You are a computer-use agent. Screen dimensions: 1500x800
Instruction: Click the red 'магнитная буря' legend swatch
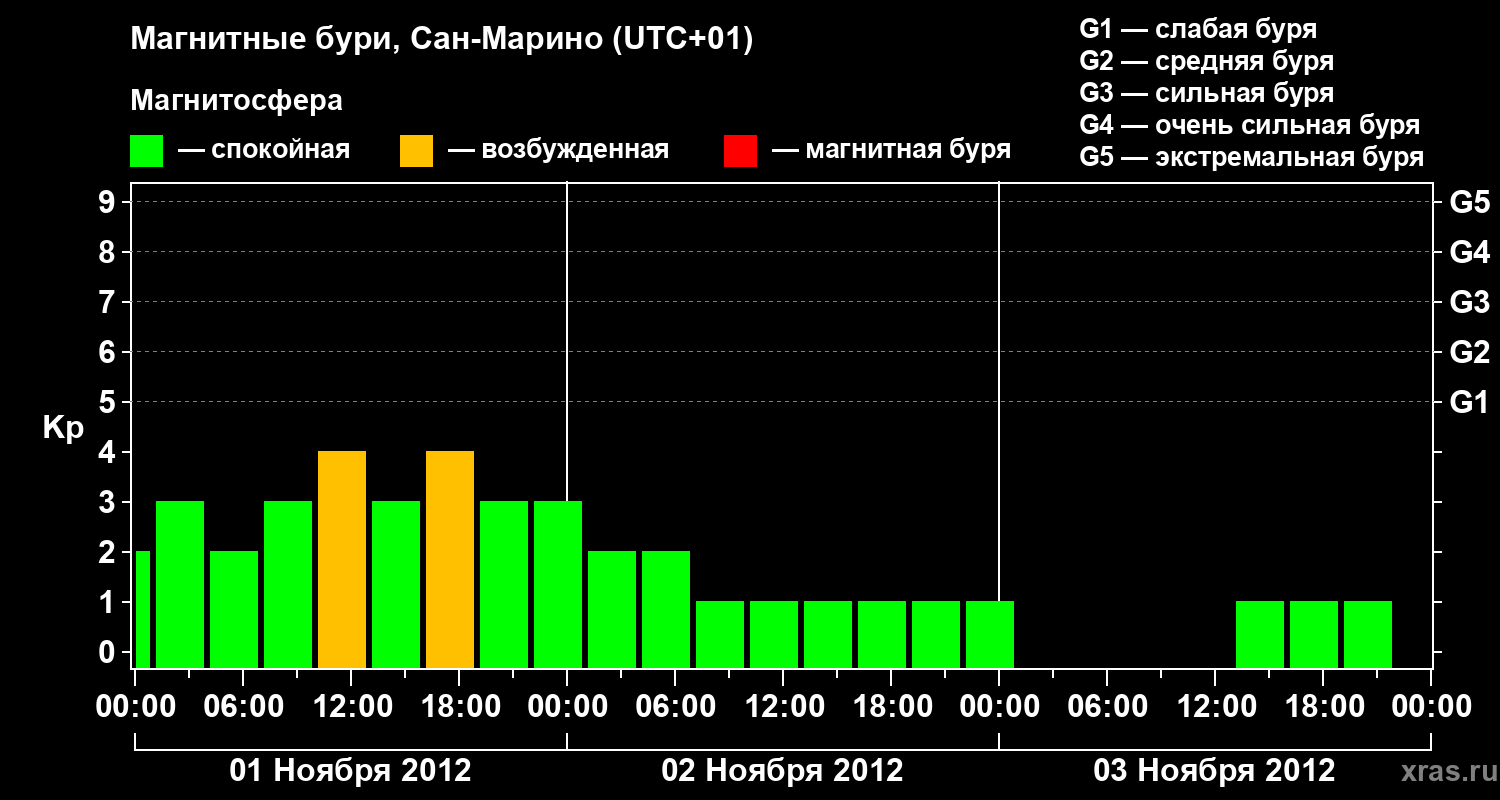click(740, 151)
